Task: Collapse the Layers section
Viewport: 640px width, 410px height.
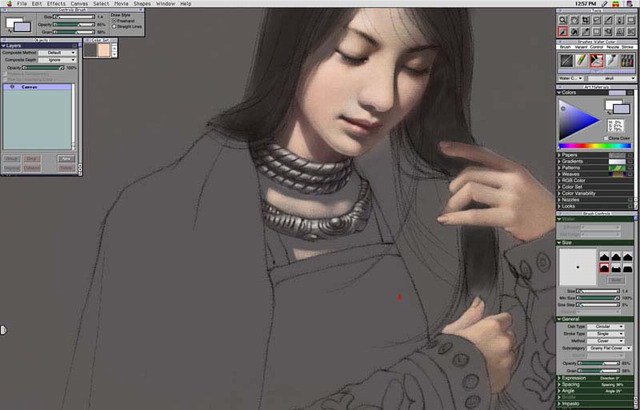Action: click(x=4, y=46)
